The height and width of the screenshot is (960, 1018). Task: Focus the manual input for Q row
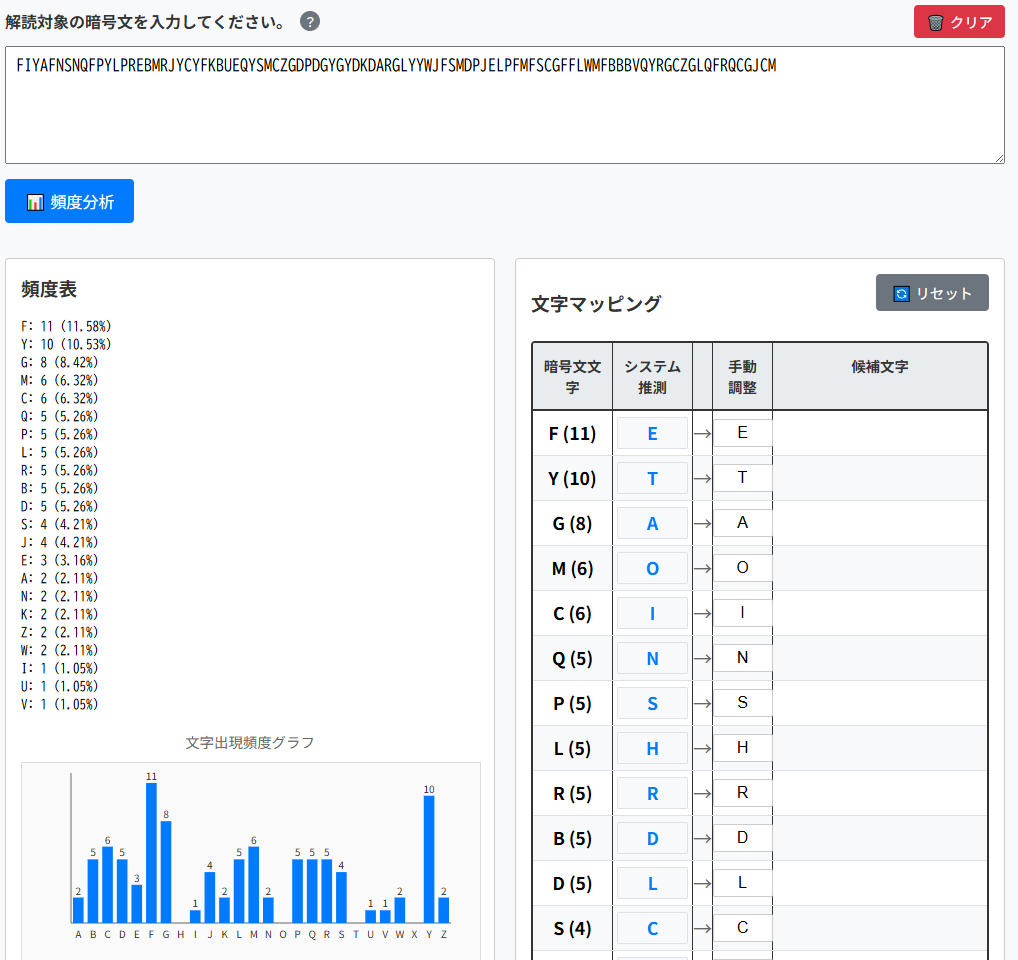742,658
